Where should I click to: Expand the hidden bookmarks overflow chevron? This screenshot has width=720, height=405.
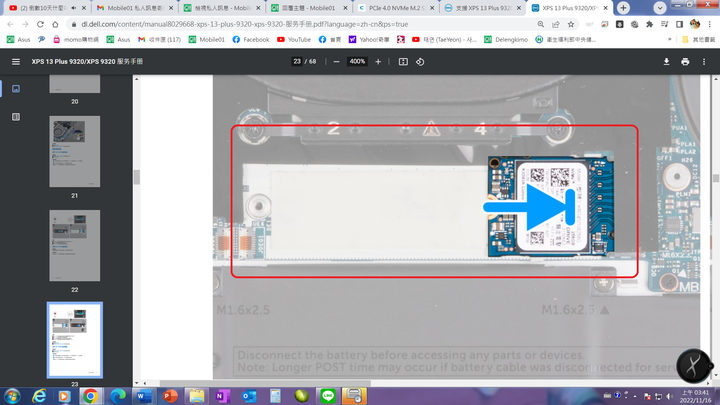coord(669,39)
